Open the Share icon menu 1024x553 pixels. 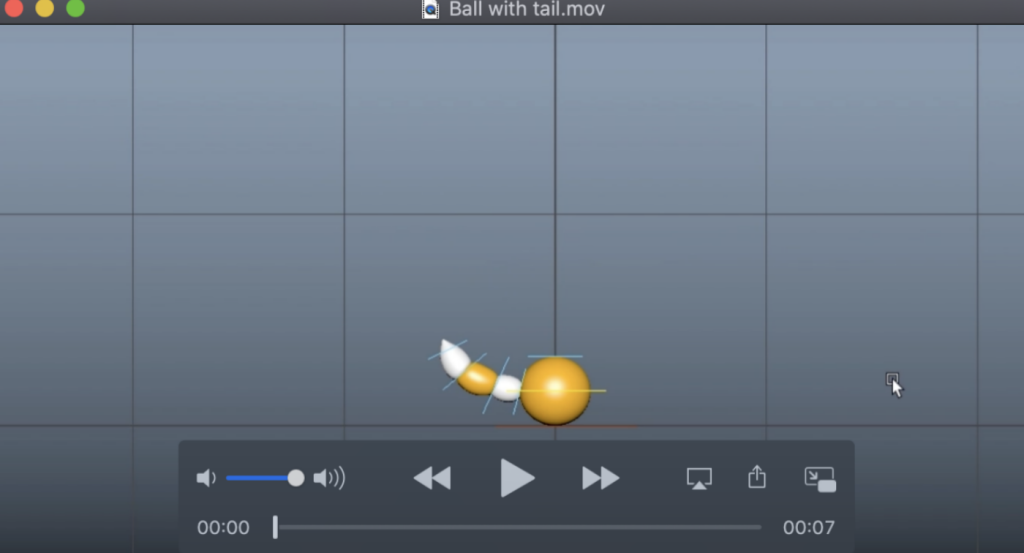(x=757, y=477)
